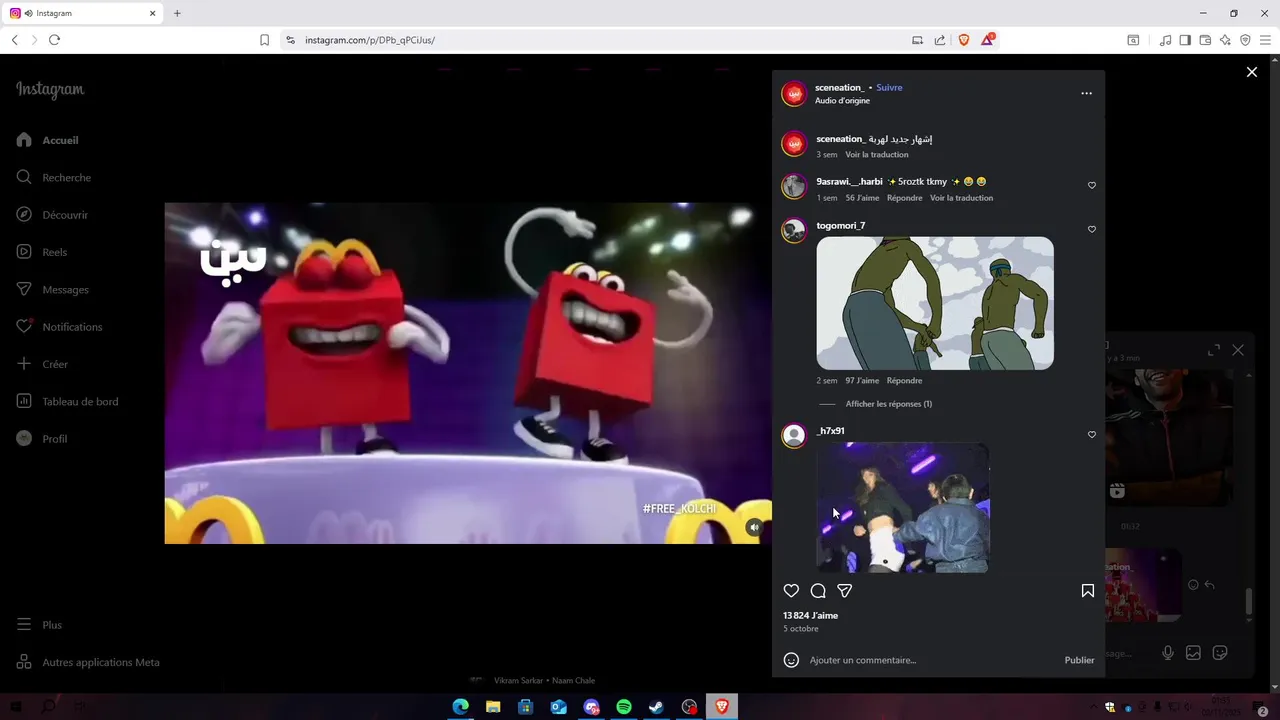Open the 13 824 J'aime likes list
This screenshot has width=1280, height=720.
click(x=811, y=616)
